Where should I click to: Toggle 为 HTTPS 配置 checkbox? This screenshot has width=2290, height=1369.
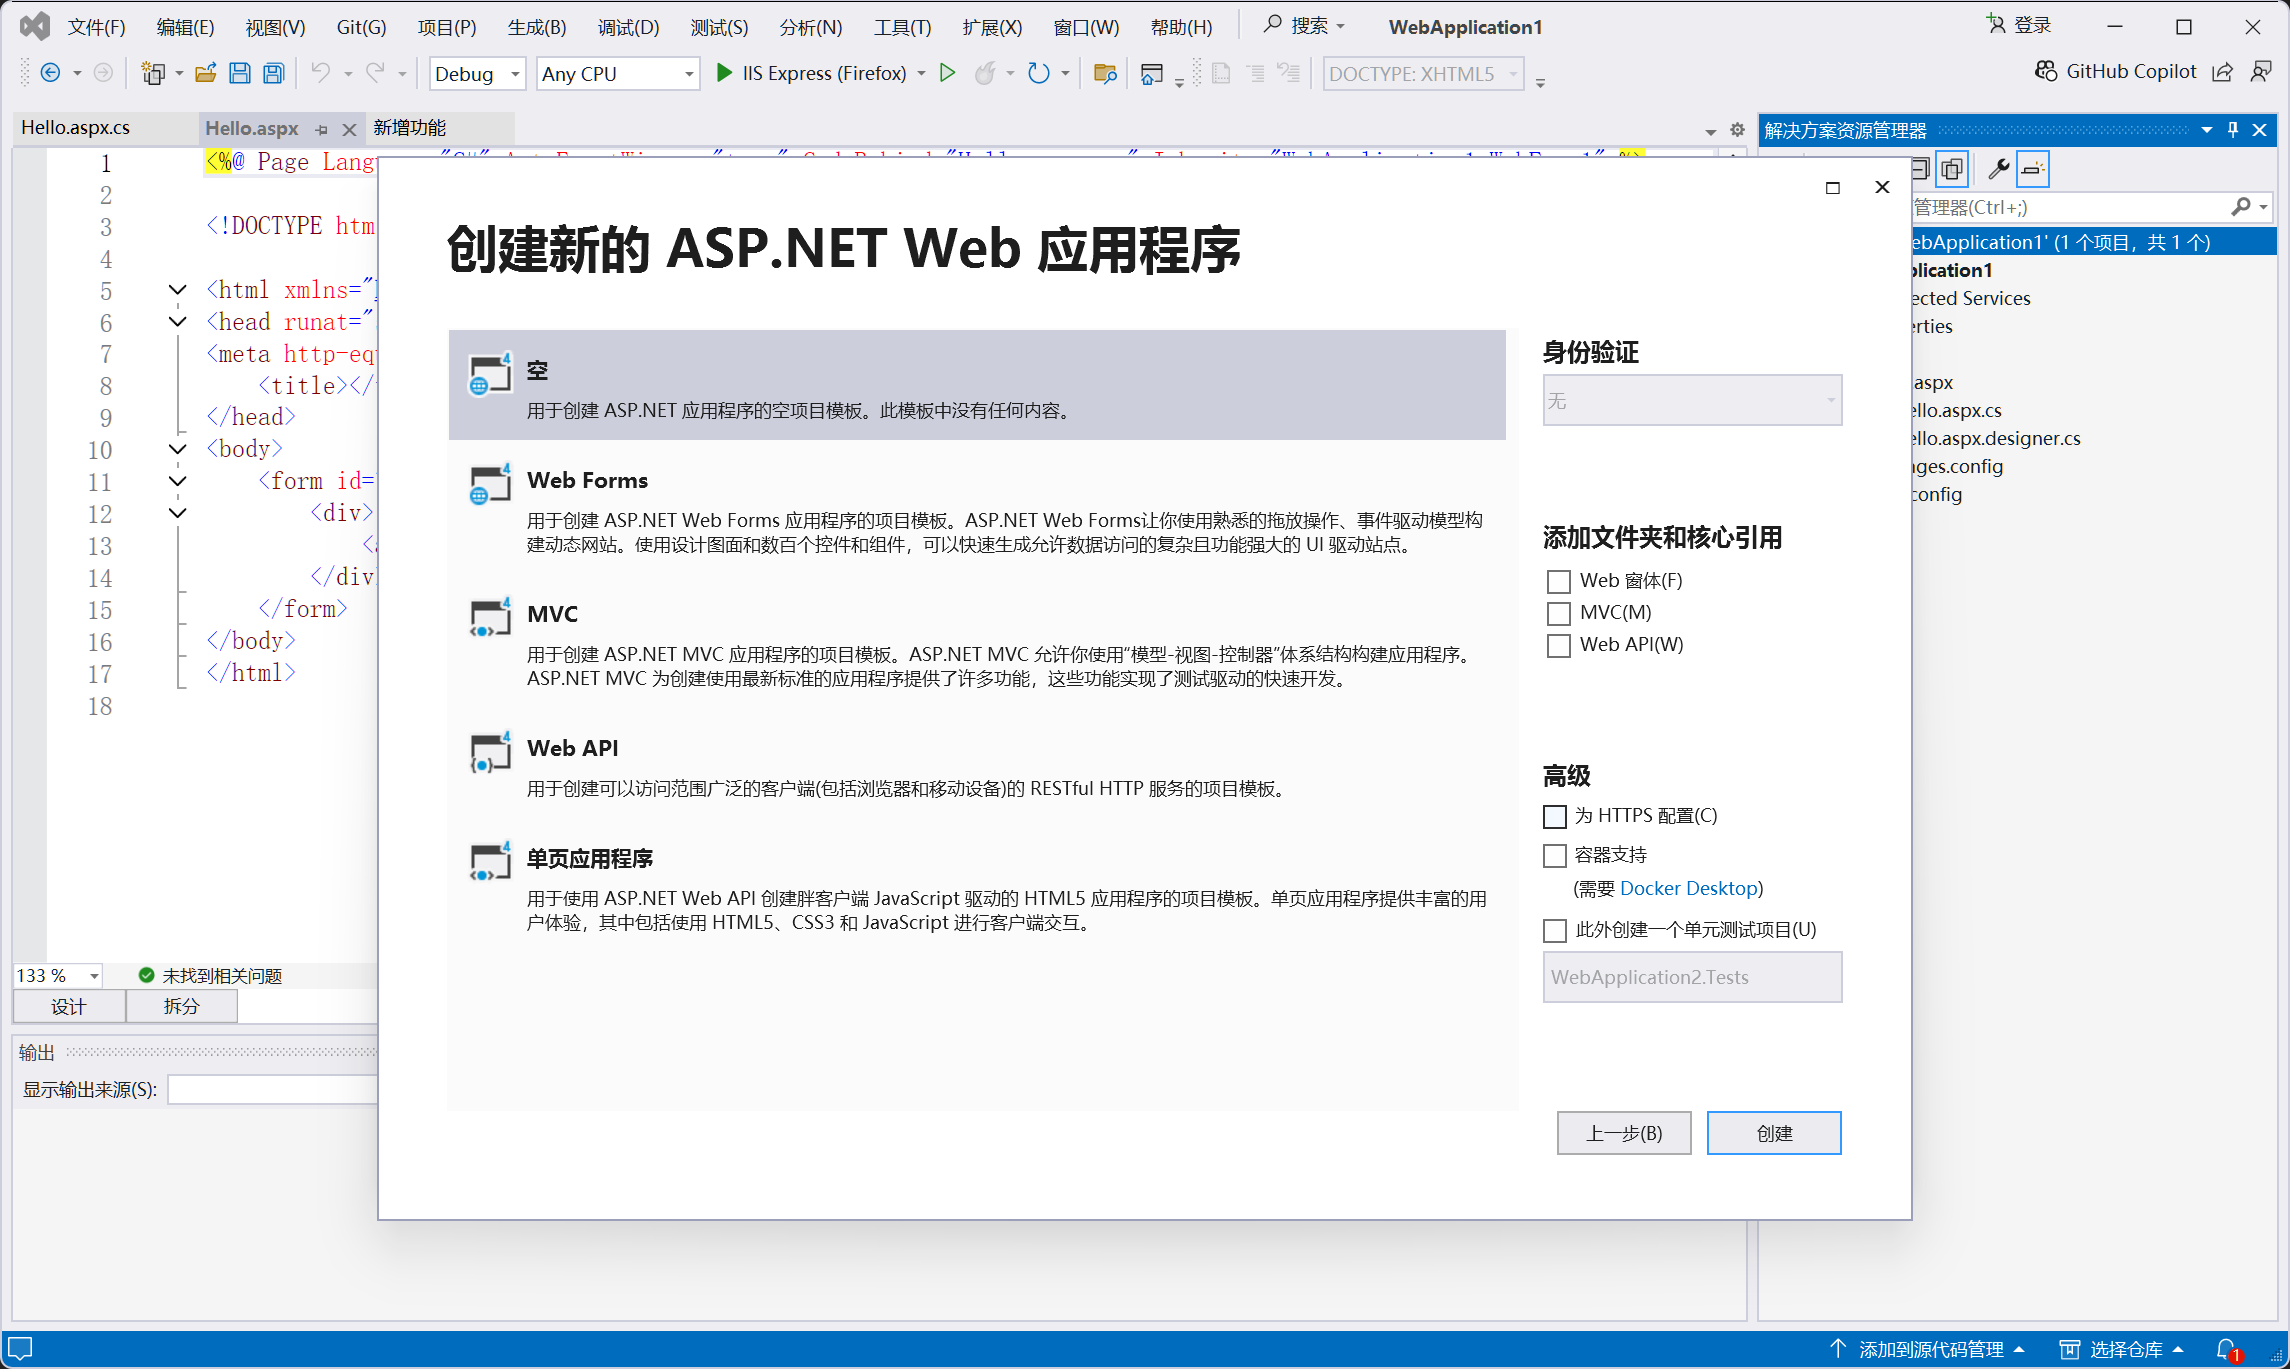pos(1555,817)
